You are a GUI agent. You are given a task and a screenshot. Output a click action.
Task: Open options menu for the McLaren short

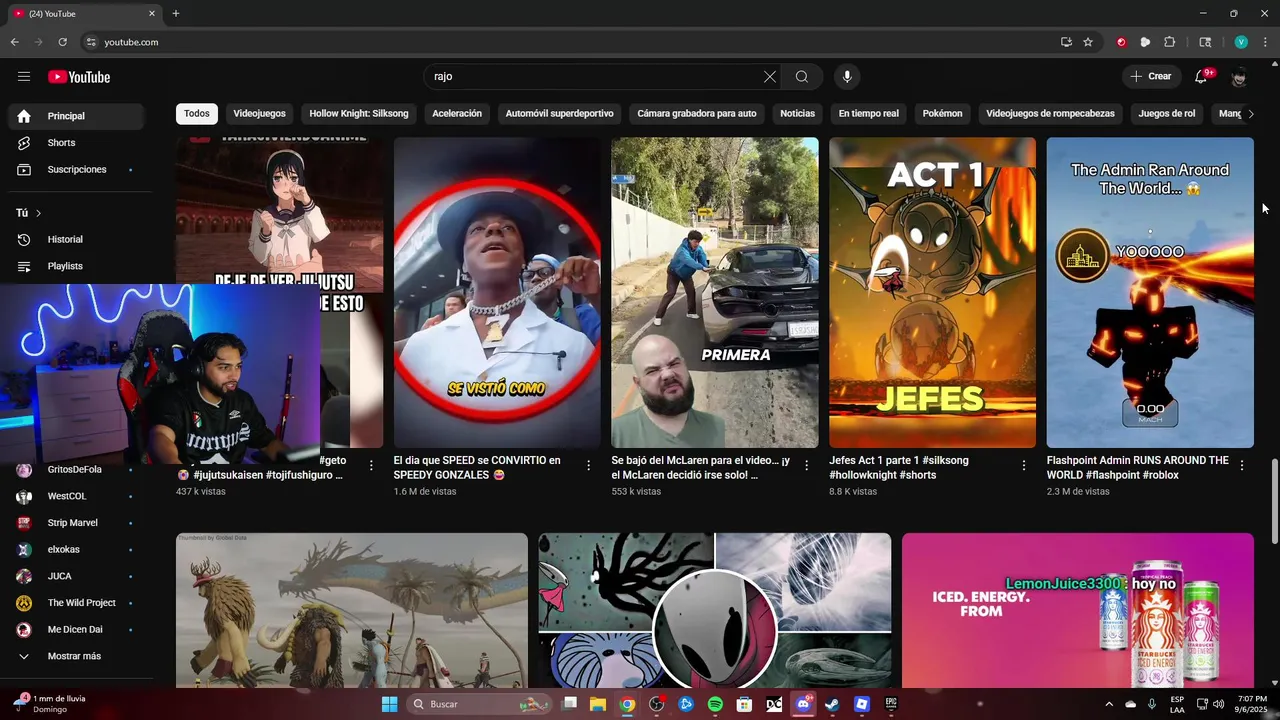pos(807,465)
